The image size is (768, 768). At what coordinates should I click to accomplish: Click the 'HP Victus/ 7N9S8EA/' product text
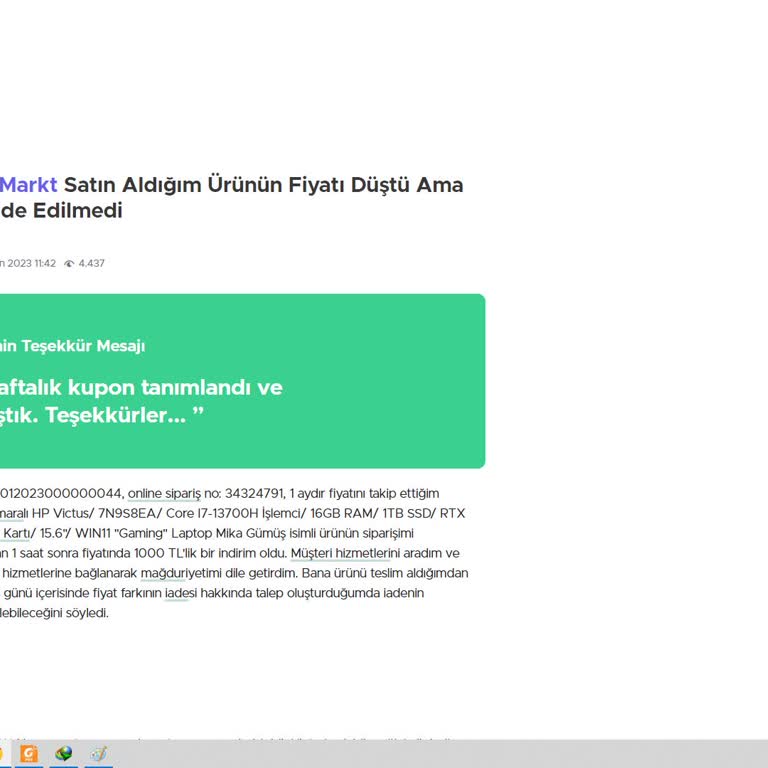tap(96, 513)
